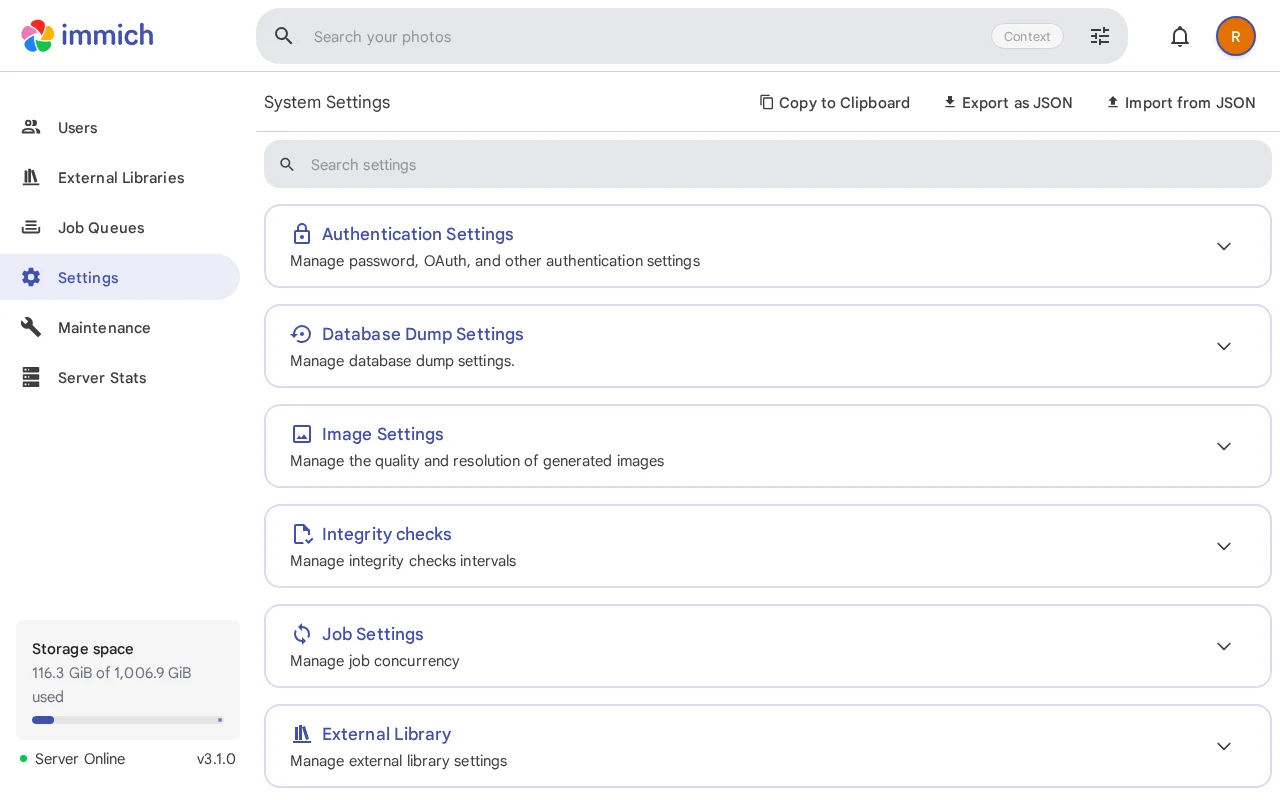Open the notifications bell

(x=1180, y=36)
